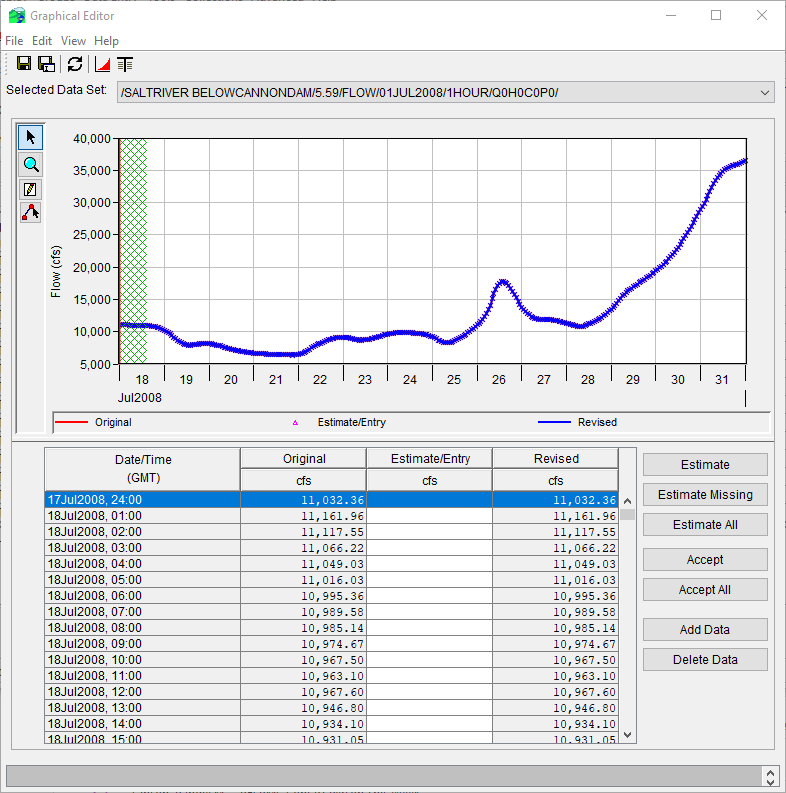
Task: Open the Edit menu
Action: click(42, 41)
